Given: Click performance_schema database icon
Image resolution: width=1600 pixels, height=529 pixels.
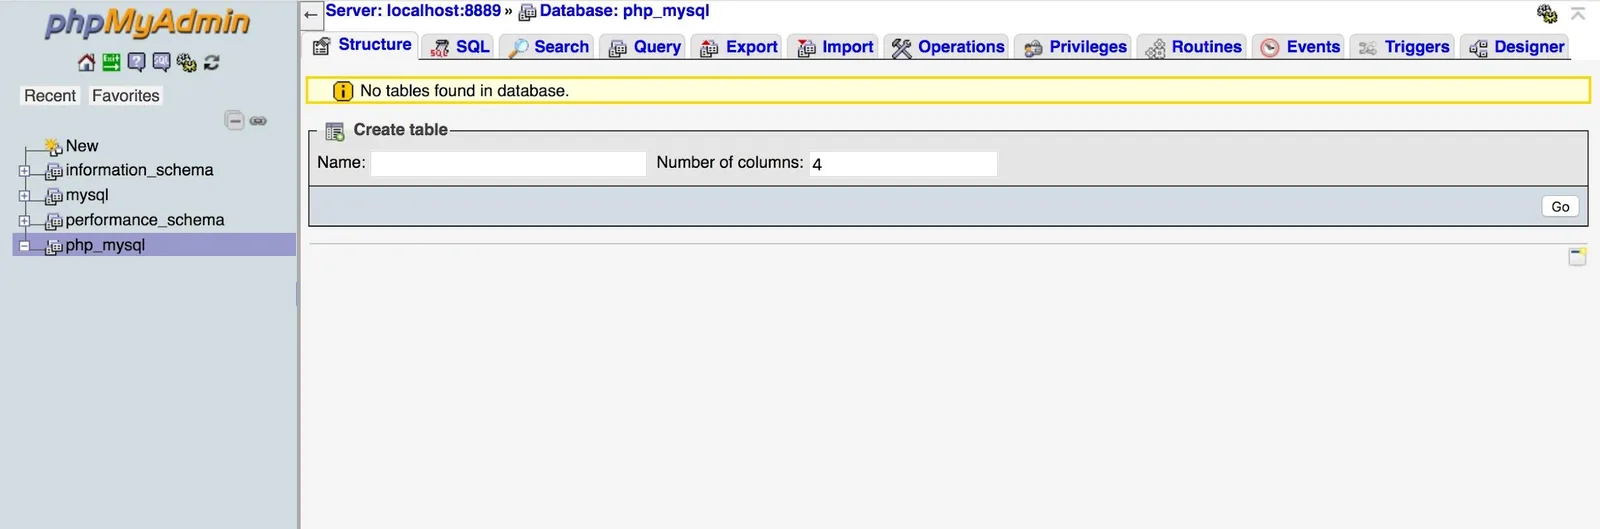Looking at the screenshot, I should click(x=54, y=221).
